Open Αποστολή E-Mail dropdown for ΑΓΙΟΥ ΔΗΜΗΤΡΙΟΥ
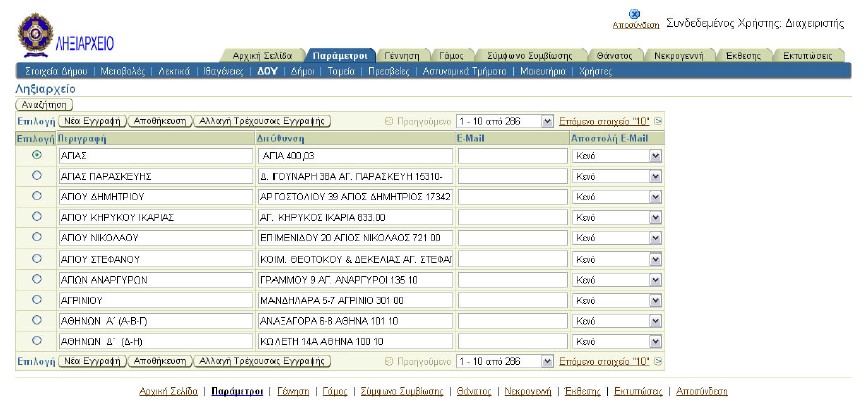Screen dimensions: 867x403 point(617,197)
